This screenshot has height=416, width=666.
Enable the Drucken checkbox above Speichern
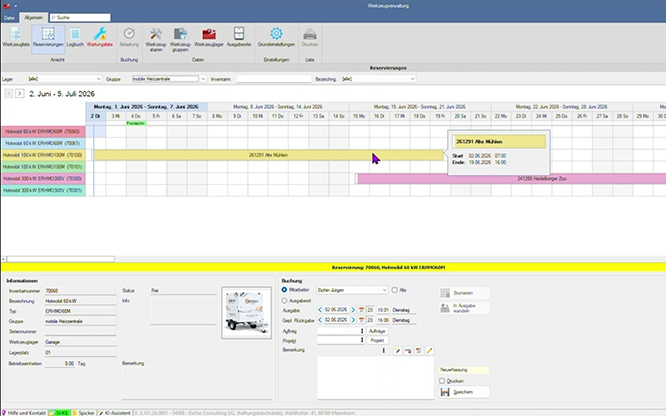(442, 381)
